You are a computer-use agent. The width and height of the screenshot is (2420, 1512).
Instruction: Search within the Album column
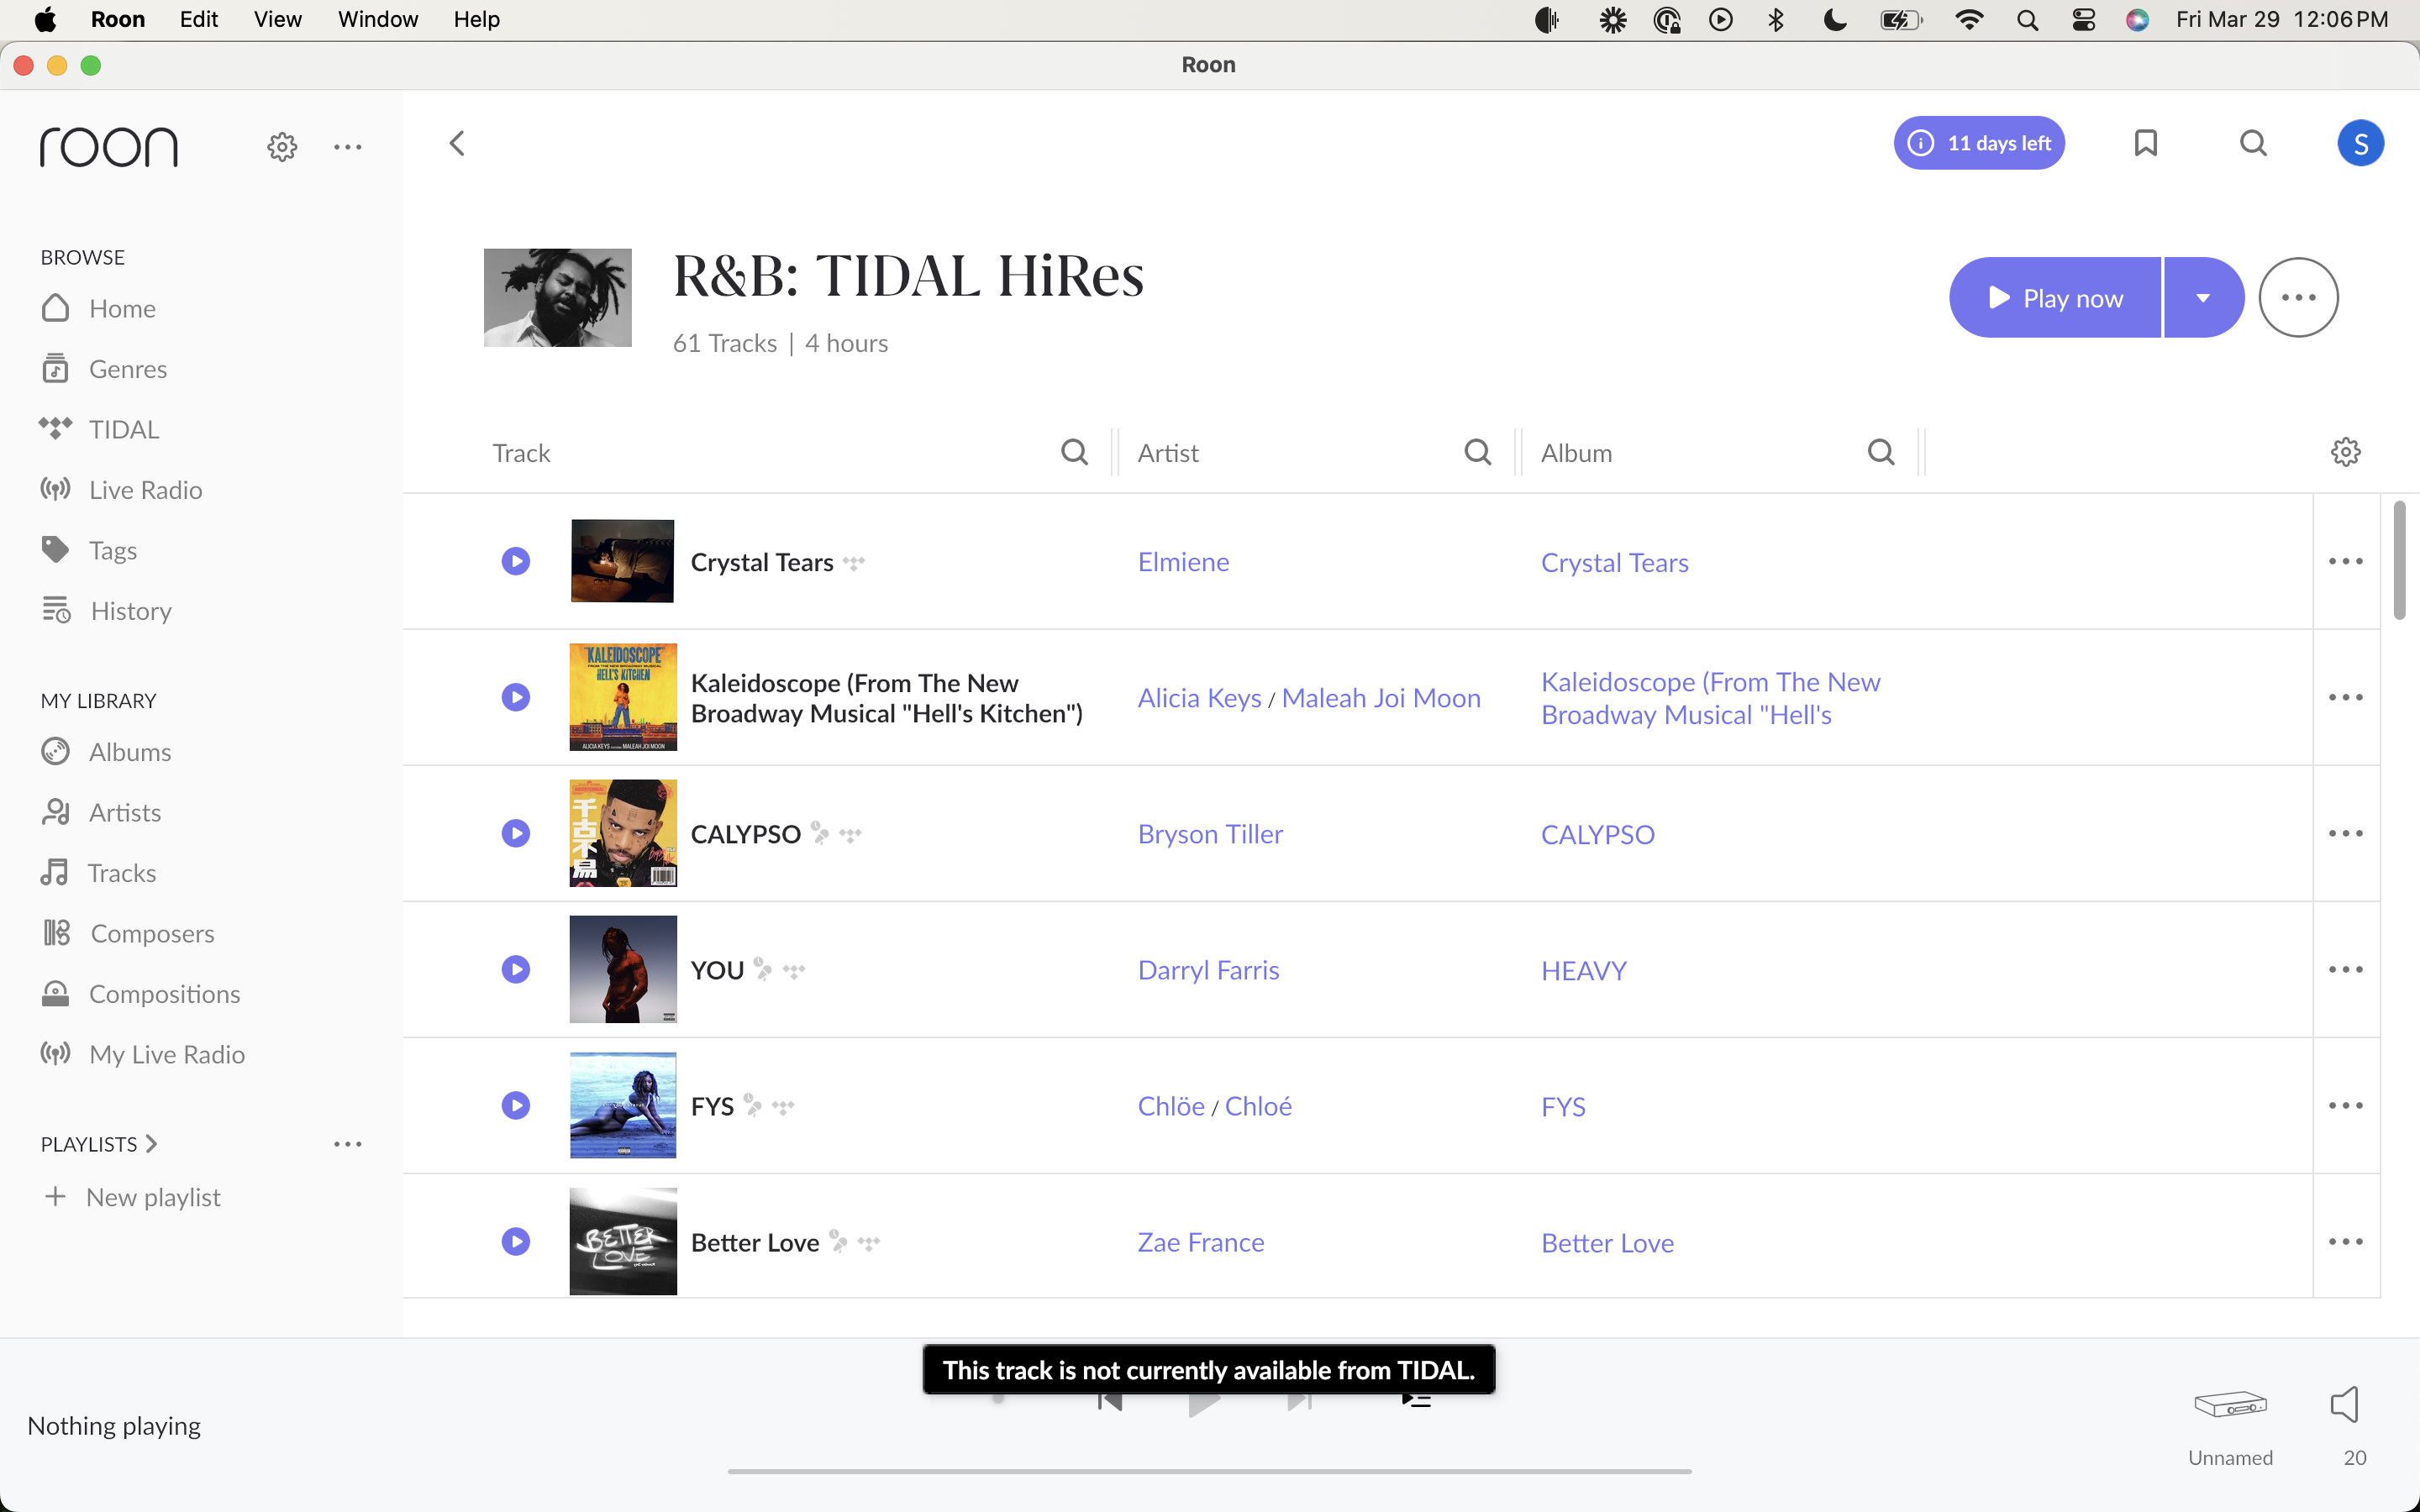[x=1880, y=452]
